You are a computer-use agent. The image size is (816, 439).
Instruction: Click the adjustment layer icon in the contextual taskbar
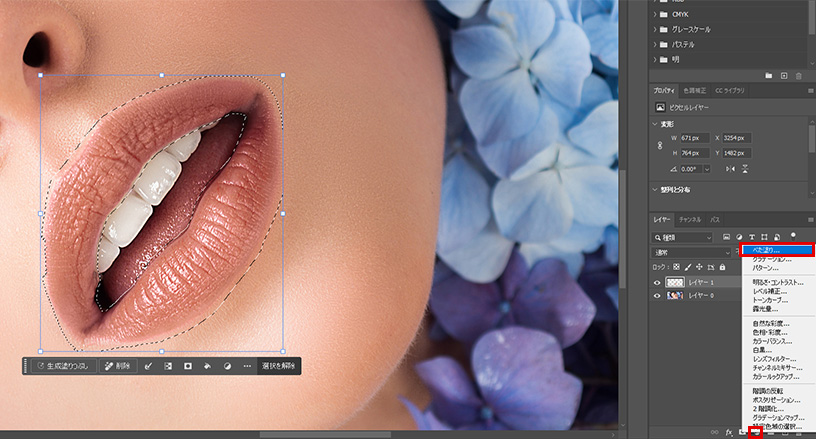[x=227, y=367]
